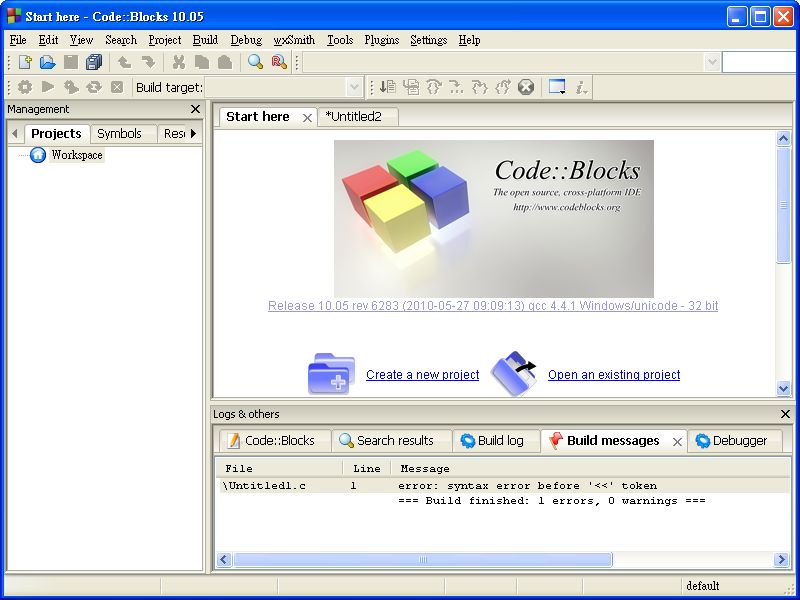The height and width of the screenshot is (600, 800).
Task: Click the Save file disk icon
Action: (71, 62)
